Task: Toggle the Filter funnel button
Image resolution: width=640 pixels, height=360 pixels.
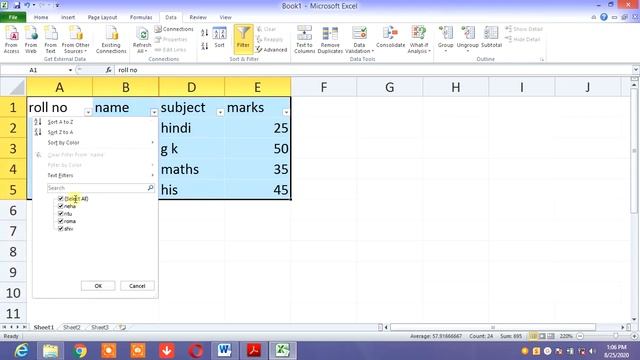Action: click(243, 39)
